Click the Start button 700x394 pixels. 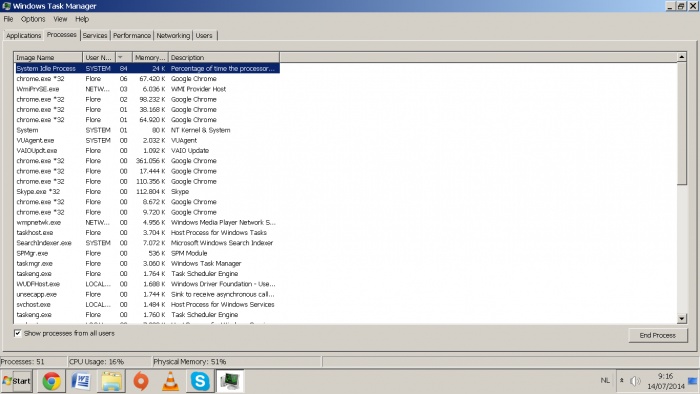pos(17,381)
